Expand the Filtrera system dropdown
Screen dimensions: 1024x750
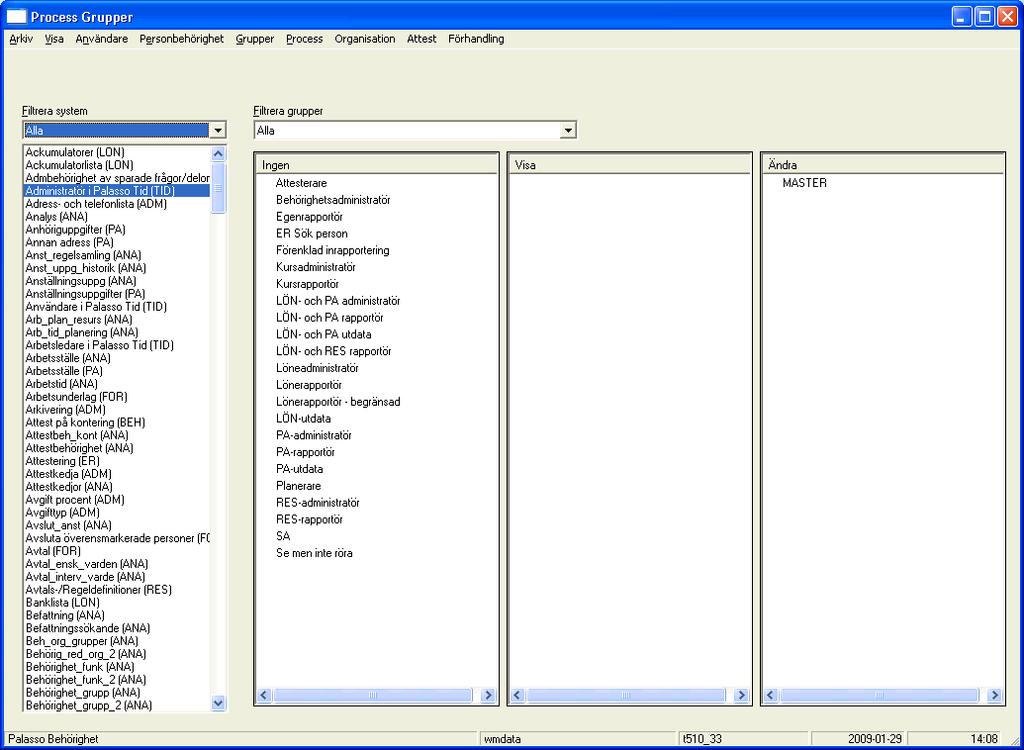tap(218, 131)
